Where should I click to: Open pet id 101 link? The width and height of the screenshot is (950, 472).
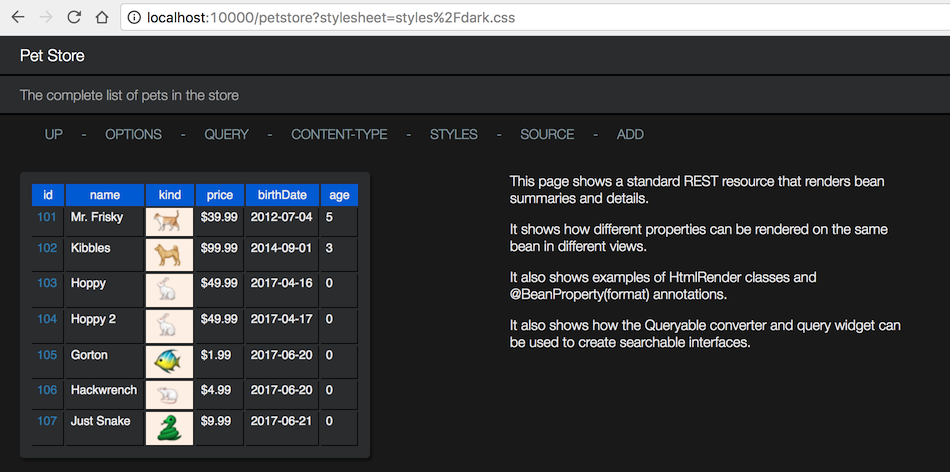point(47,217)
